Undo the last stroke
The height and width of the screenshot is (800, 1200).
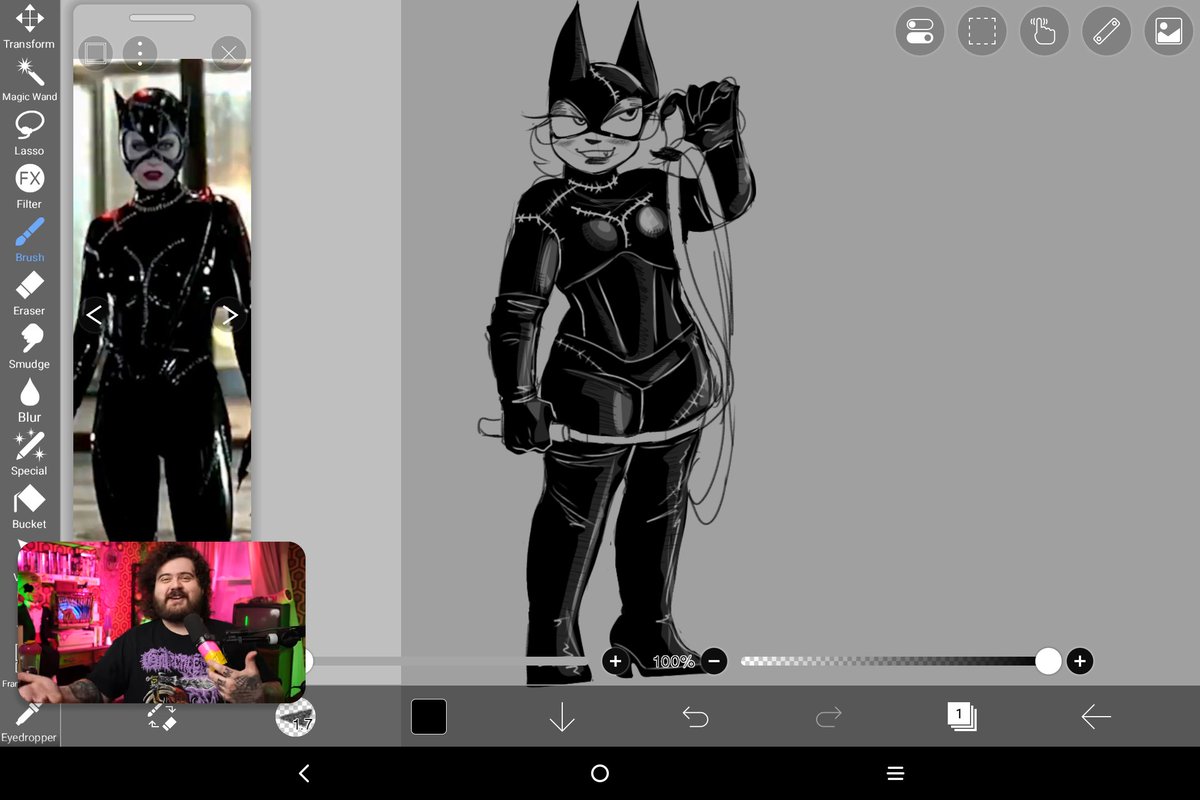click(x=695, y=716)
